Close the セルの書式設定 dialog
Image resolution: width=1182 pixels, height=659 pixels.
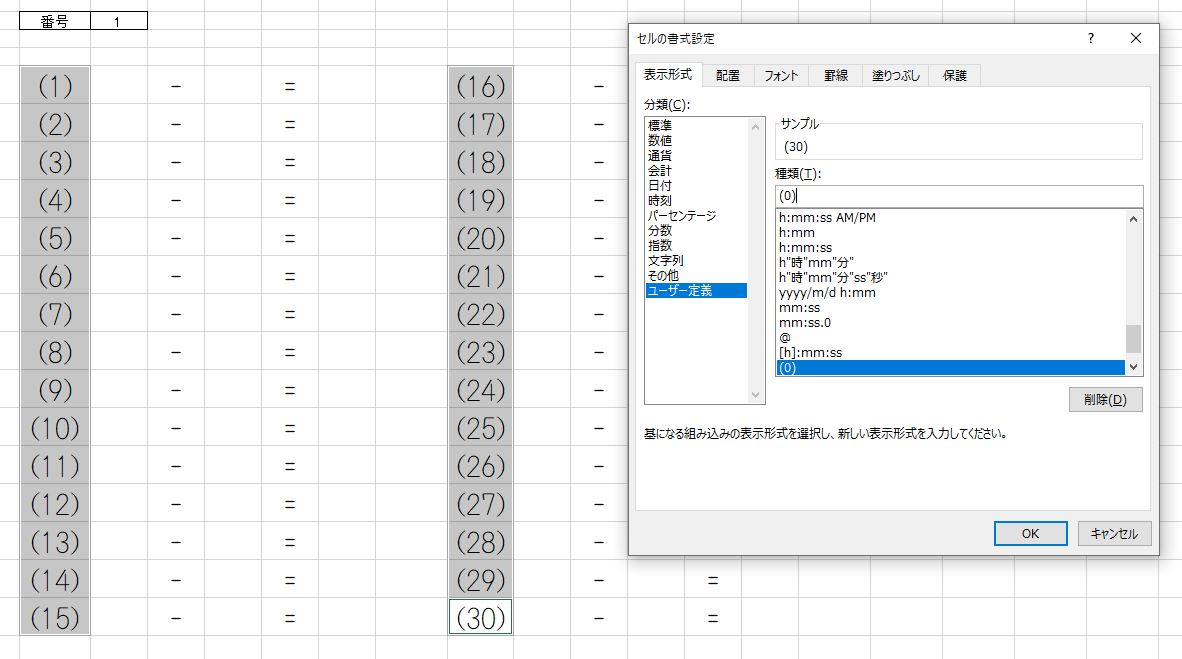coord(1135,38)
